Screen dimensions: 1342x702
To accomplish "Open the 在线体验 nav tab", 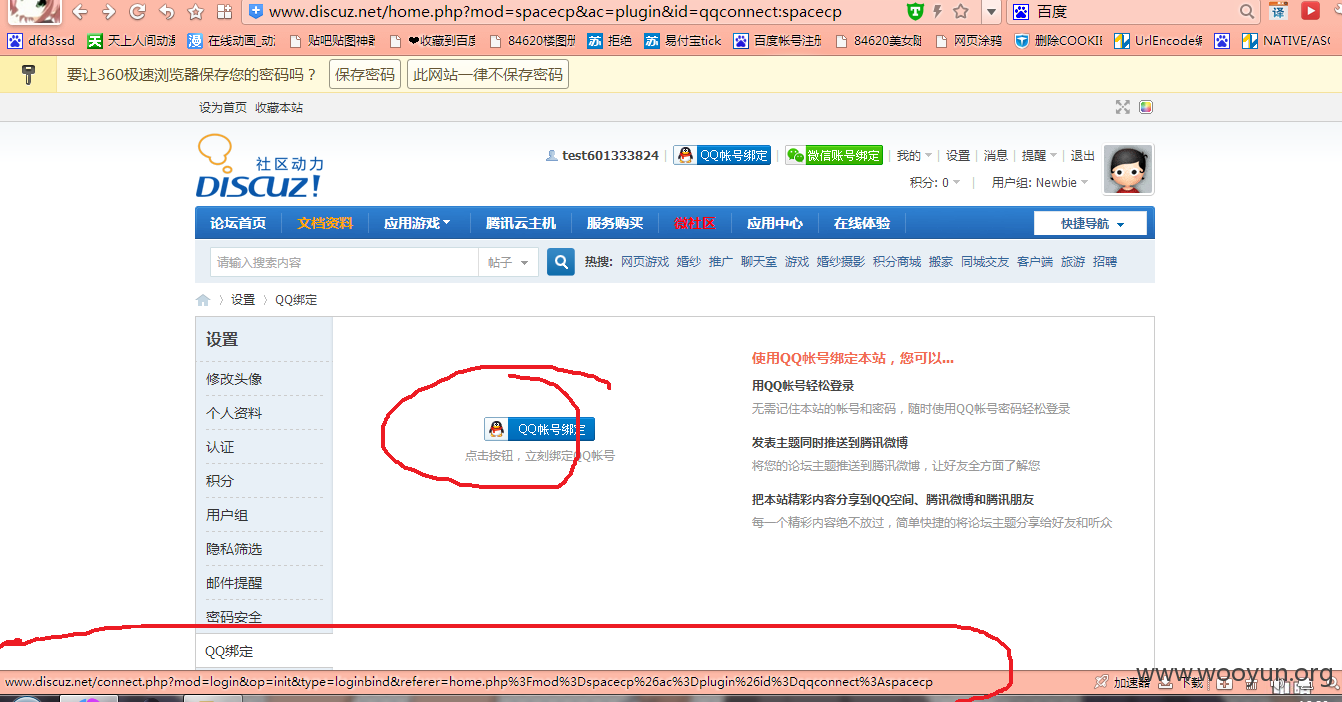I will click(862, 223).
